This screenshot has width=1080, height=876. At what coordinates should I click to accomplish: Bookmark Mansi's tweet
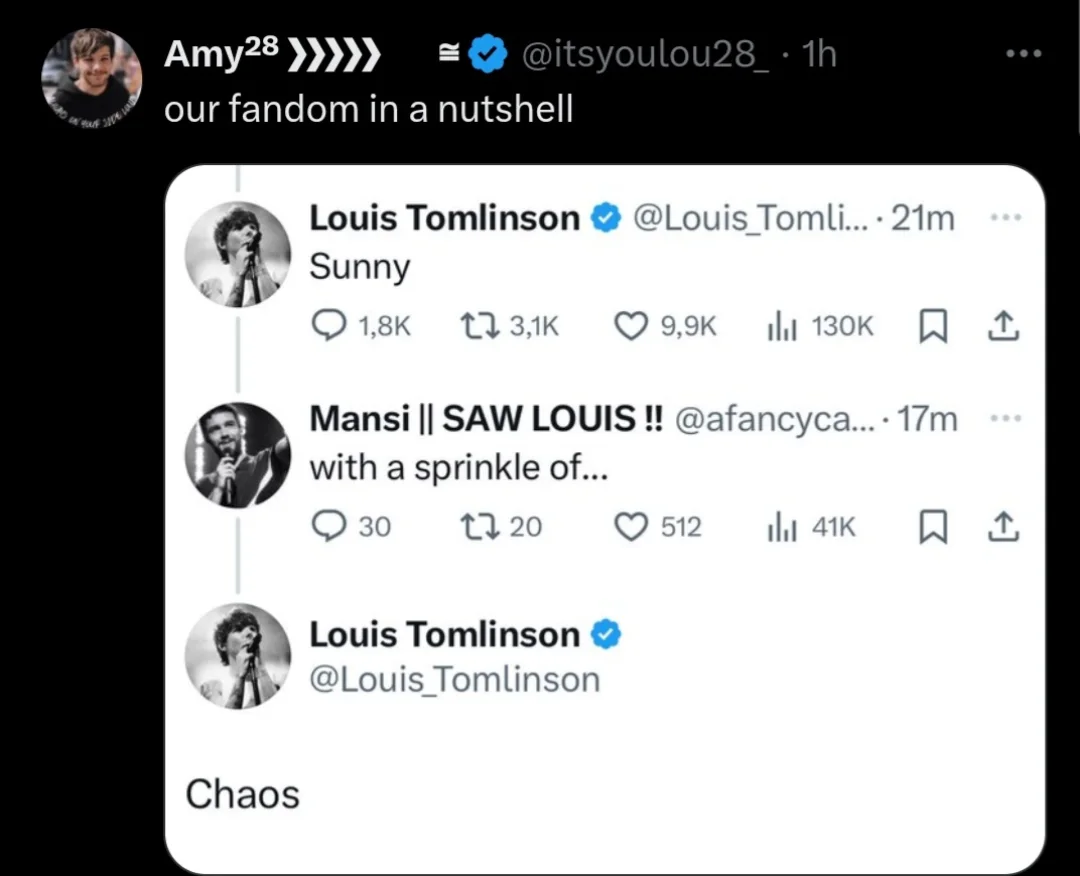933,527
